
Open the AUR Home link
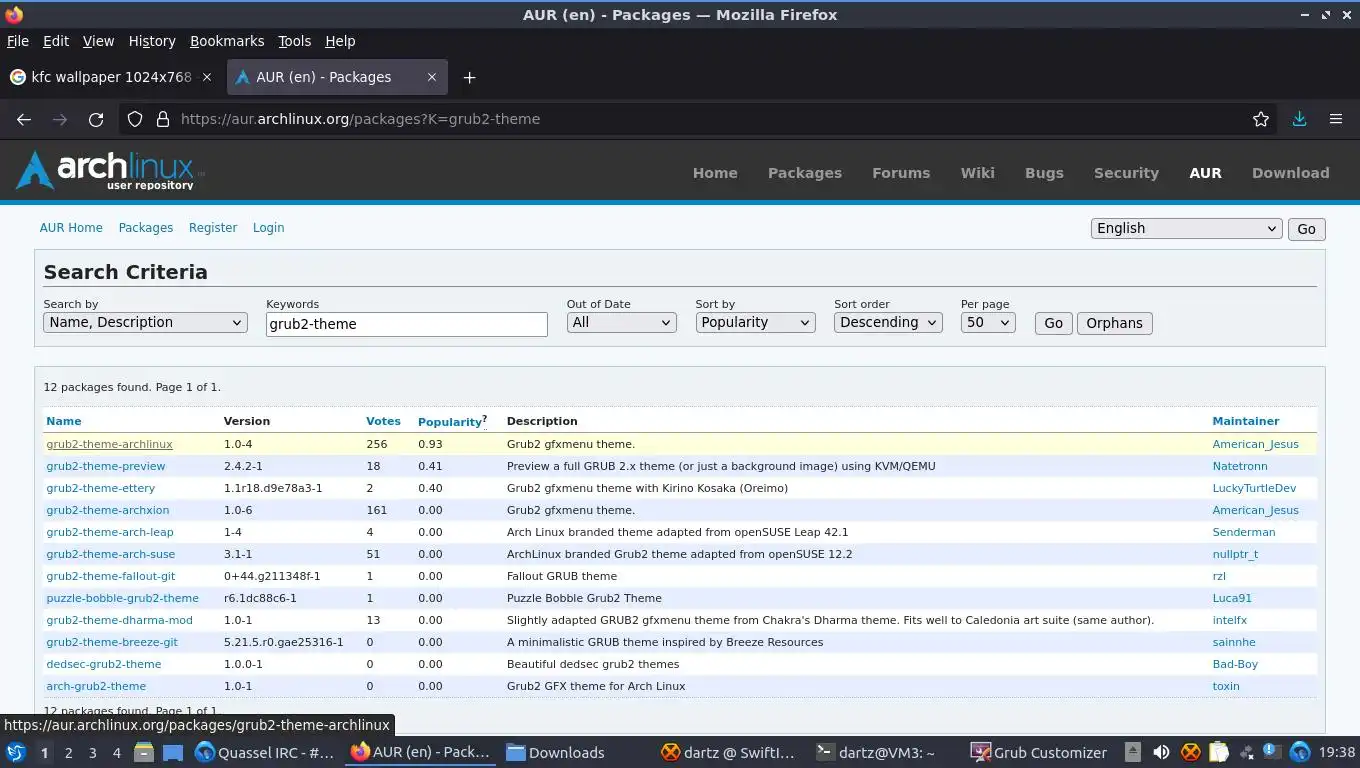coord(71,228)
